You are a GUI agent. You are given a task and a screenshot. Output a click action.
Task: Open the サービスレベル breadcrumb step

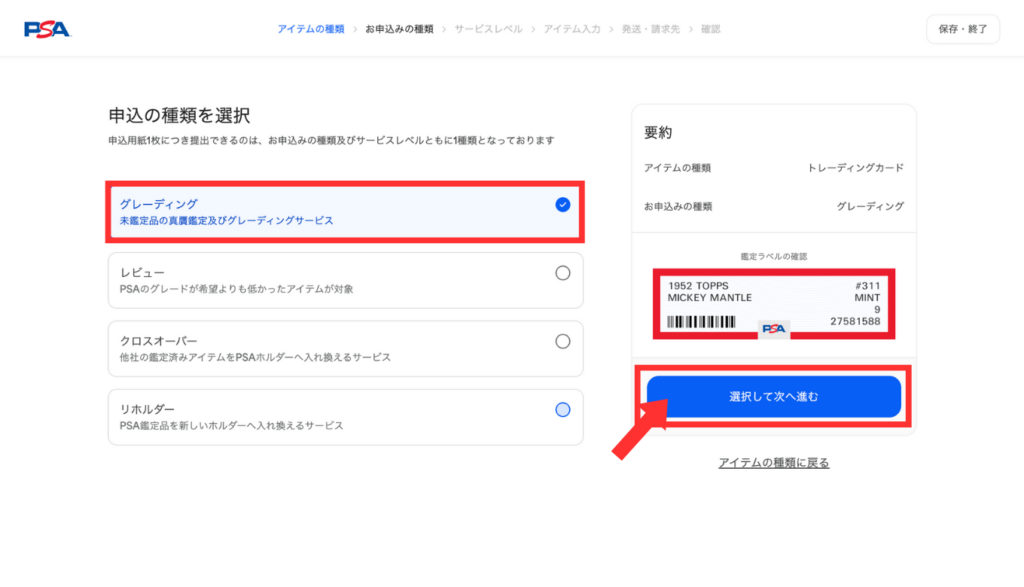[x=488, y=29]
